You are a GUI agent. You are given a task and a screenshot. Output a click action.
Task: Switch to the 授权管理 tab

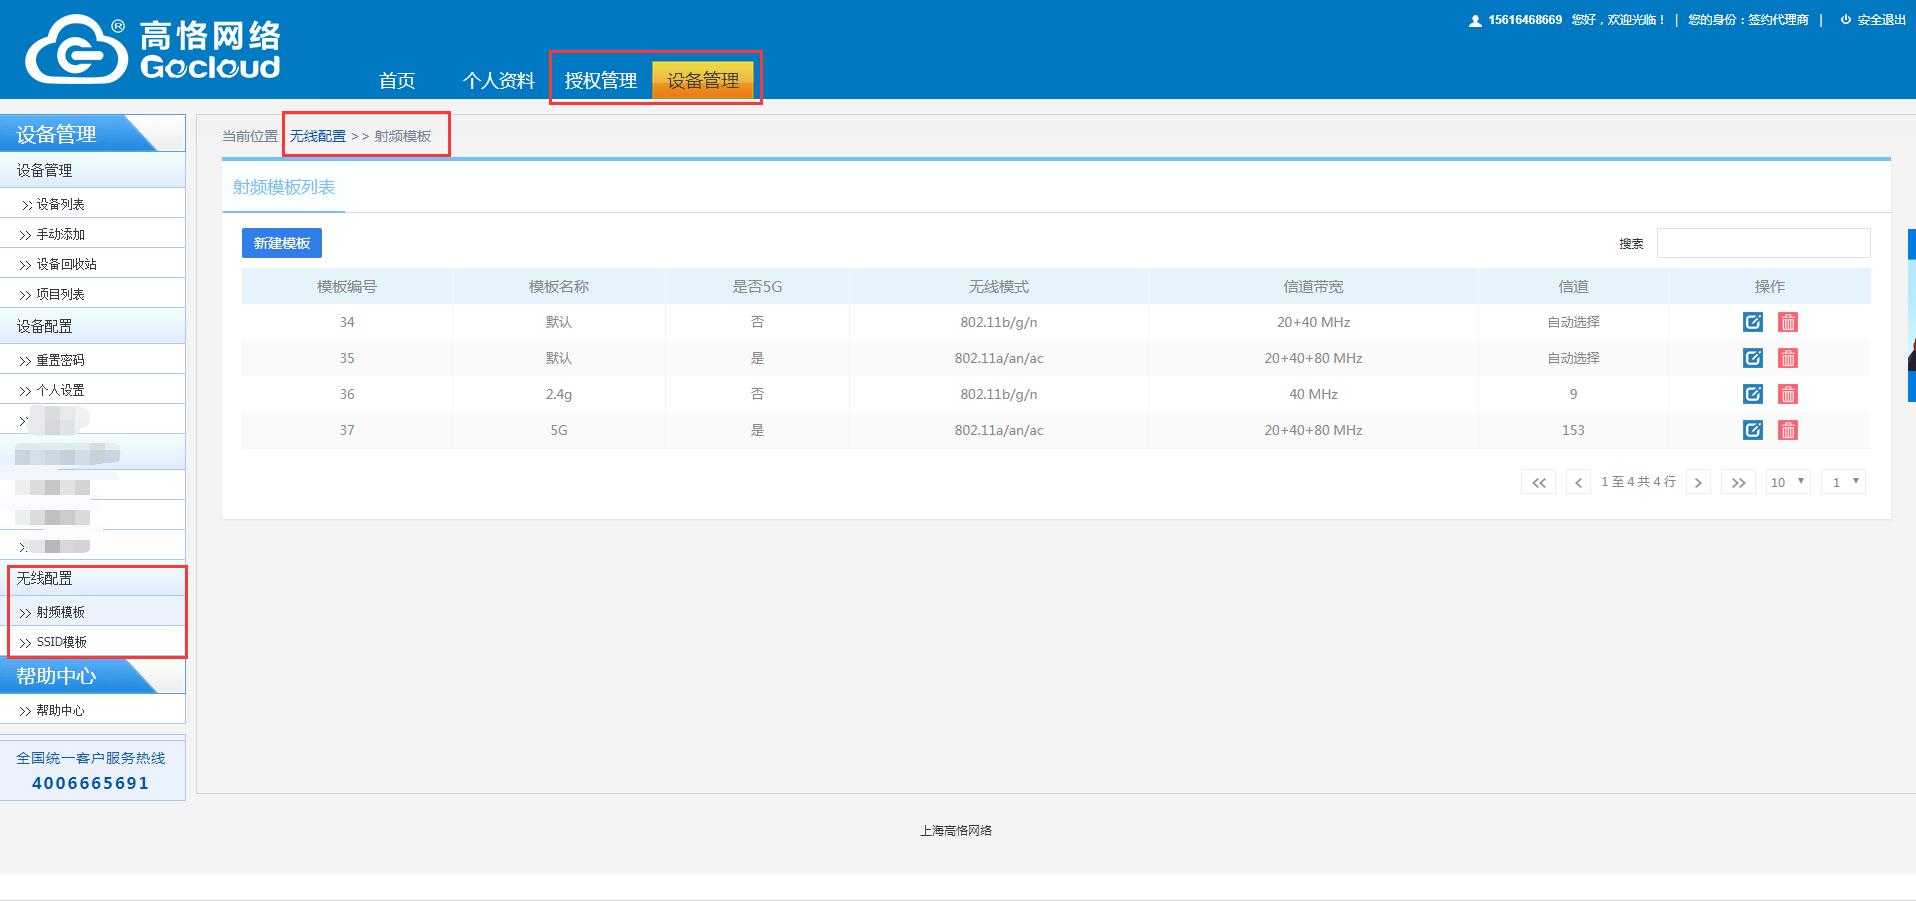coord(600,81)
